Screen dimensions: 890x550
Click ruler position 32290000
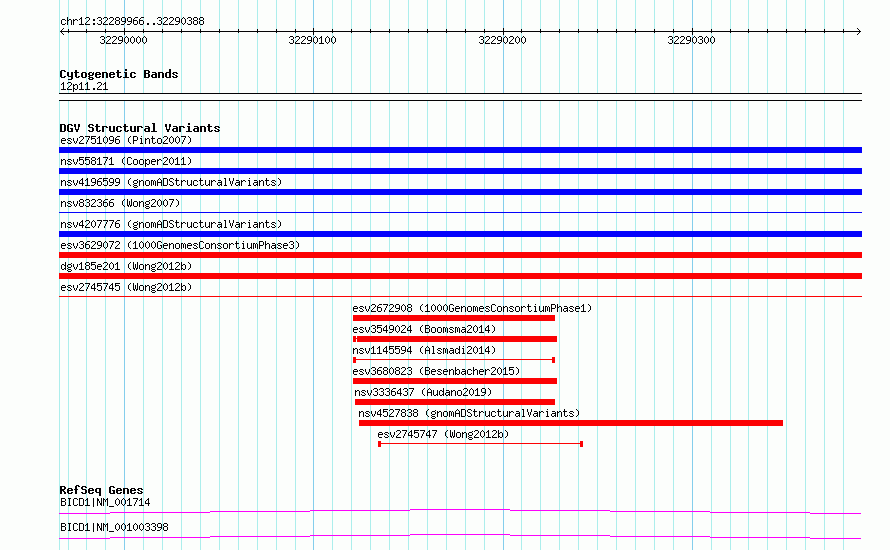(x=123, y=40)
